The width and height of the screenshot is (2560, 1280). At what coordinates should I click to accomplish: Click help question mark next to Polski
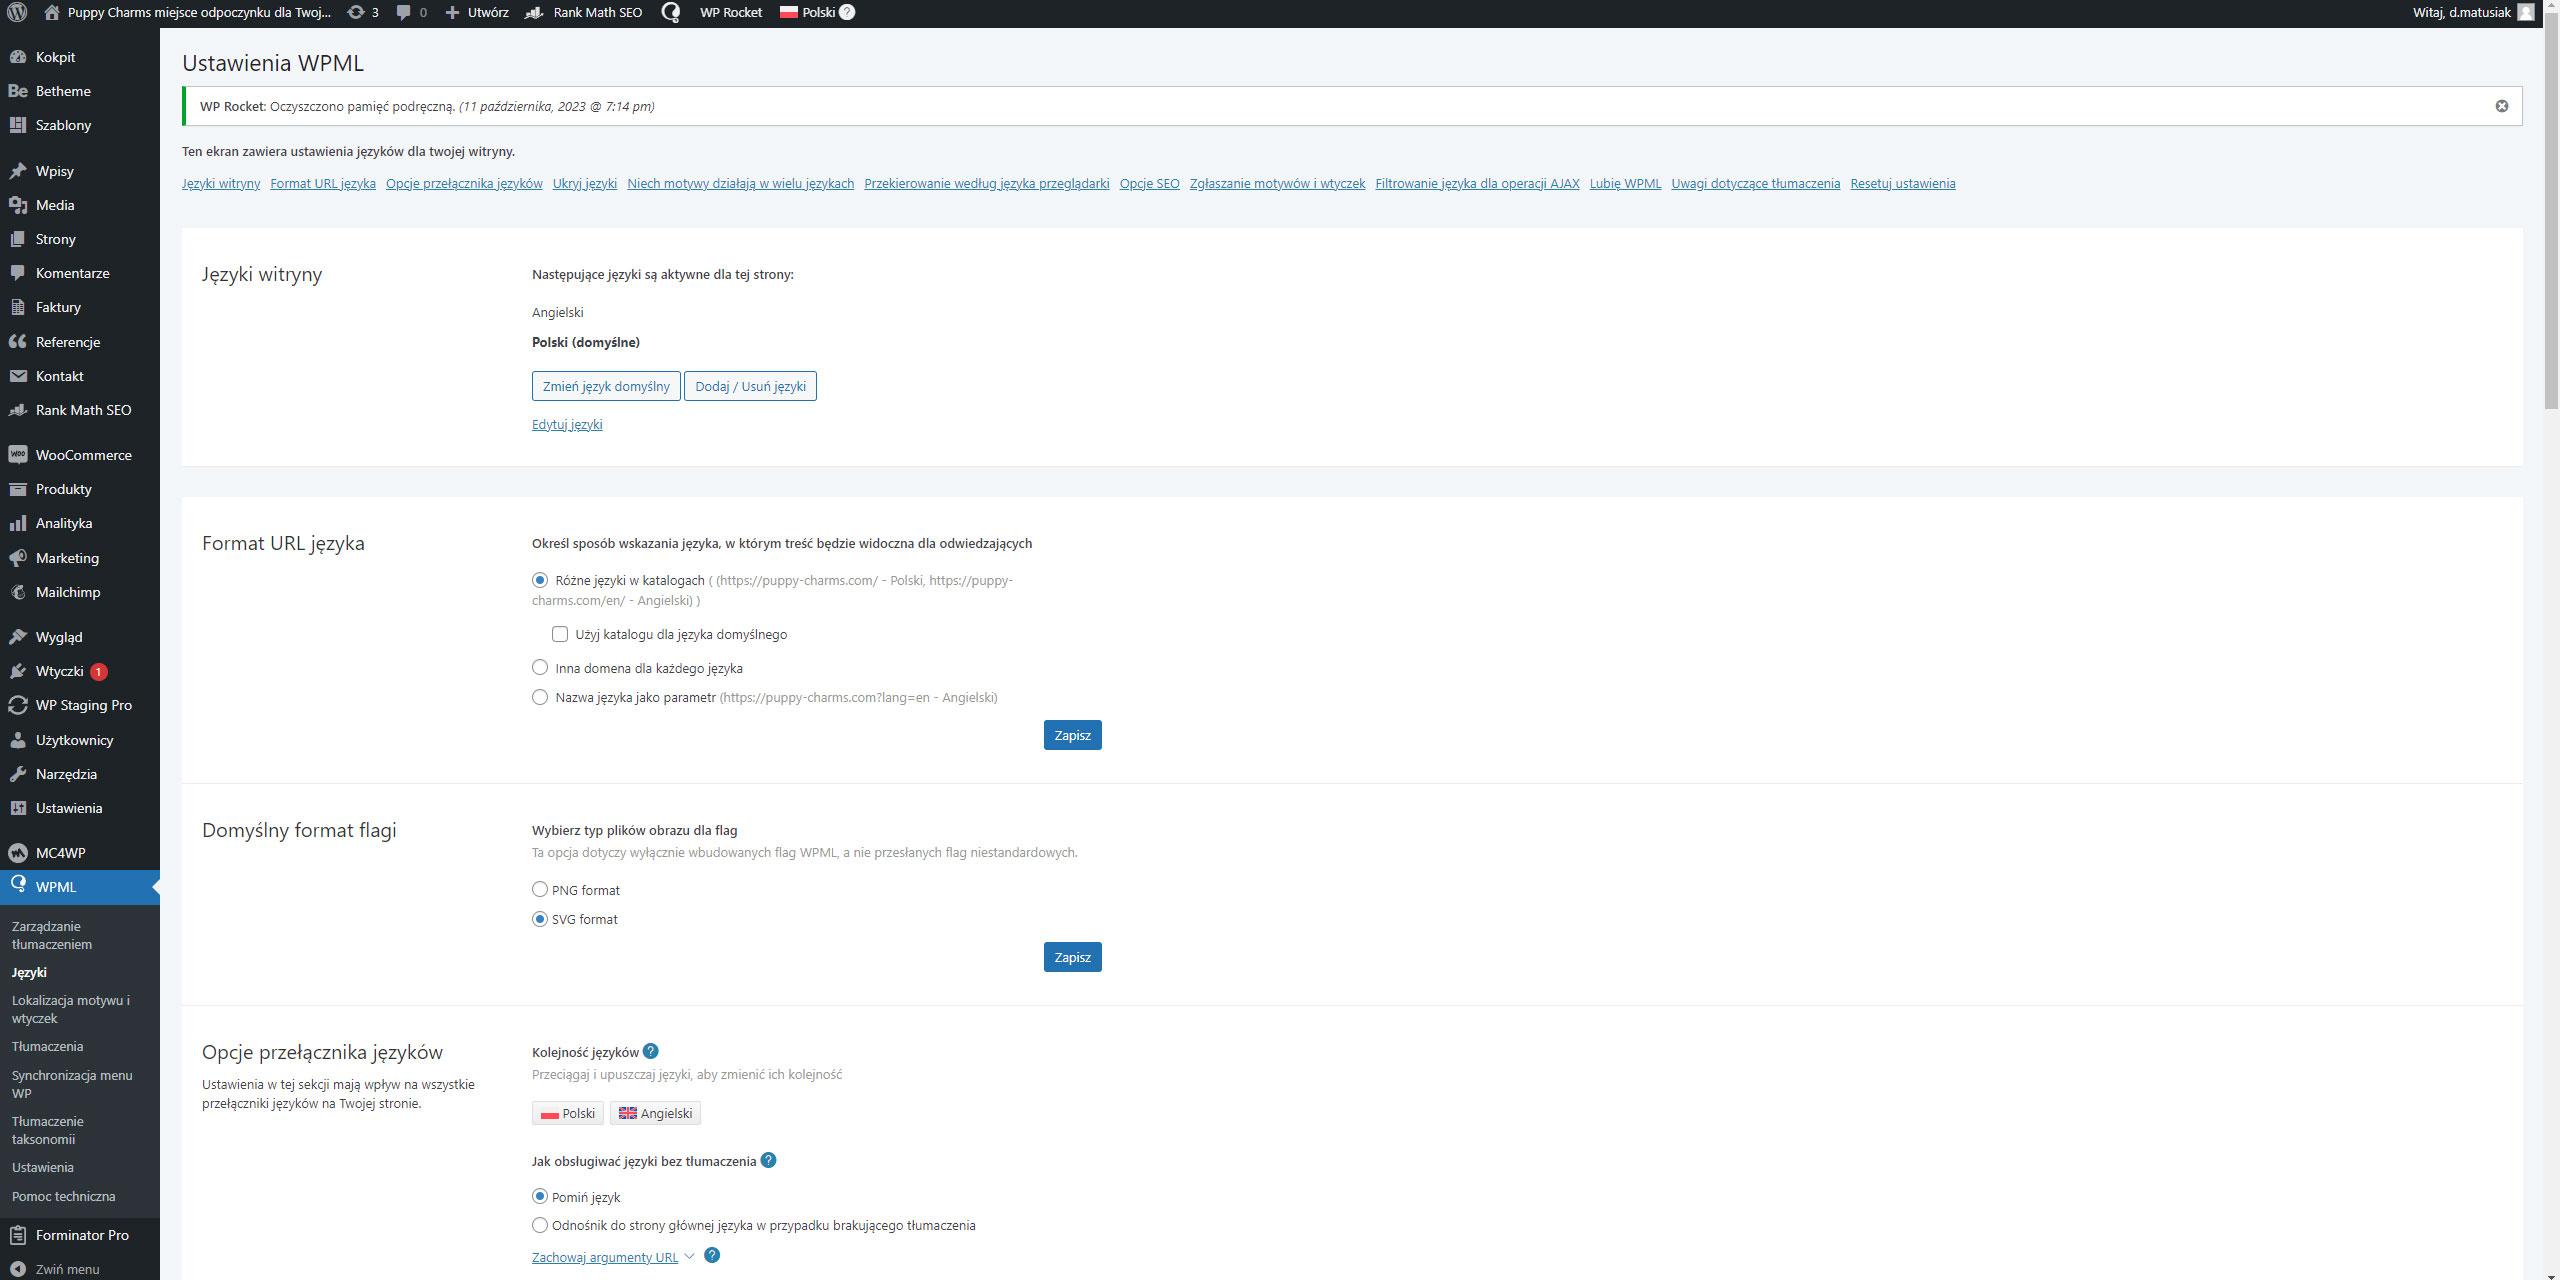[x=847, y=13]
